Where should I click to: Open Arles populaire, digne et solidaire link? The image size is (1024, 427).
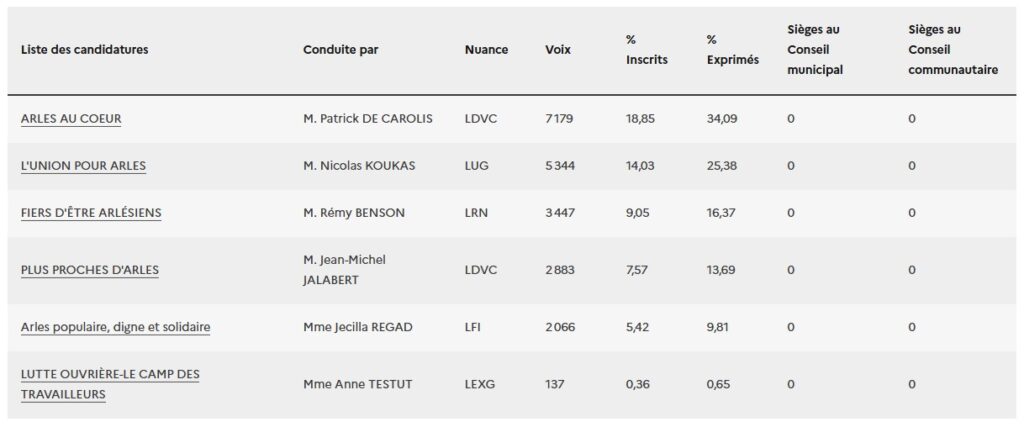[x=115, y=327]
